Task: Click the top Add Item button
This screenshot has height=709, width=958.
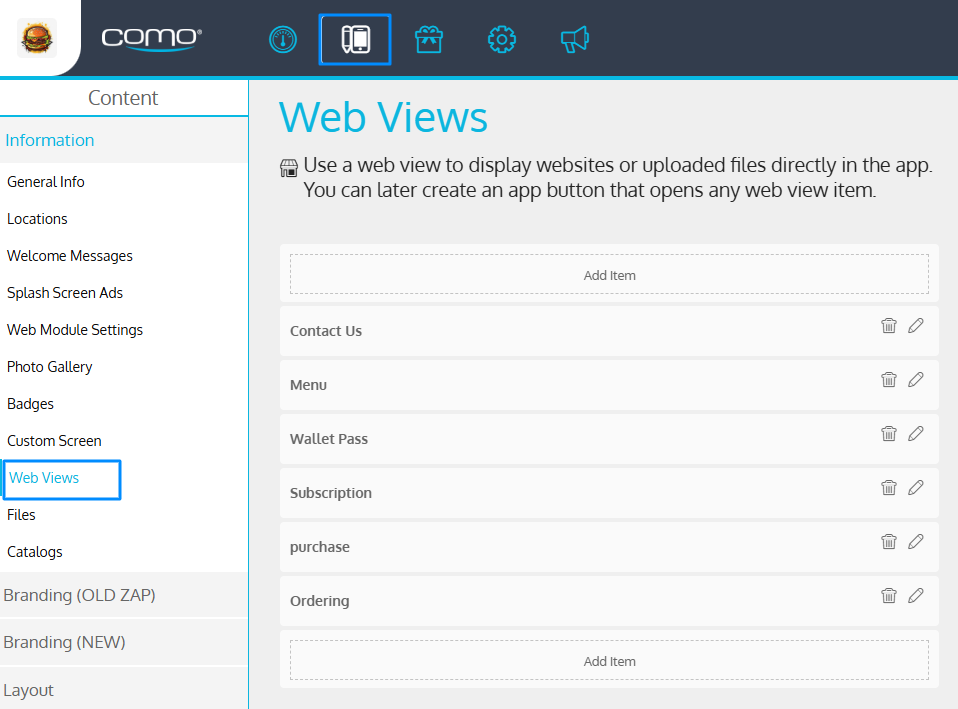Action: (x=609, y=275)
